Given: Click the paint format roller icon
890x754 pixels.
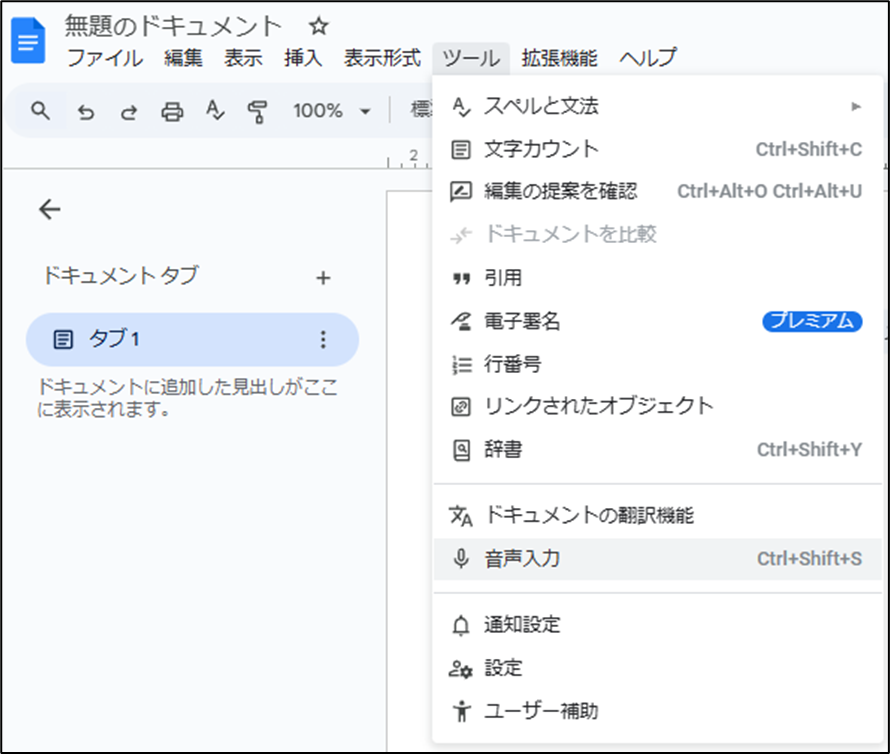Looking at the screenshot, I should 257,111.
